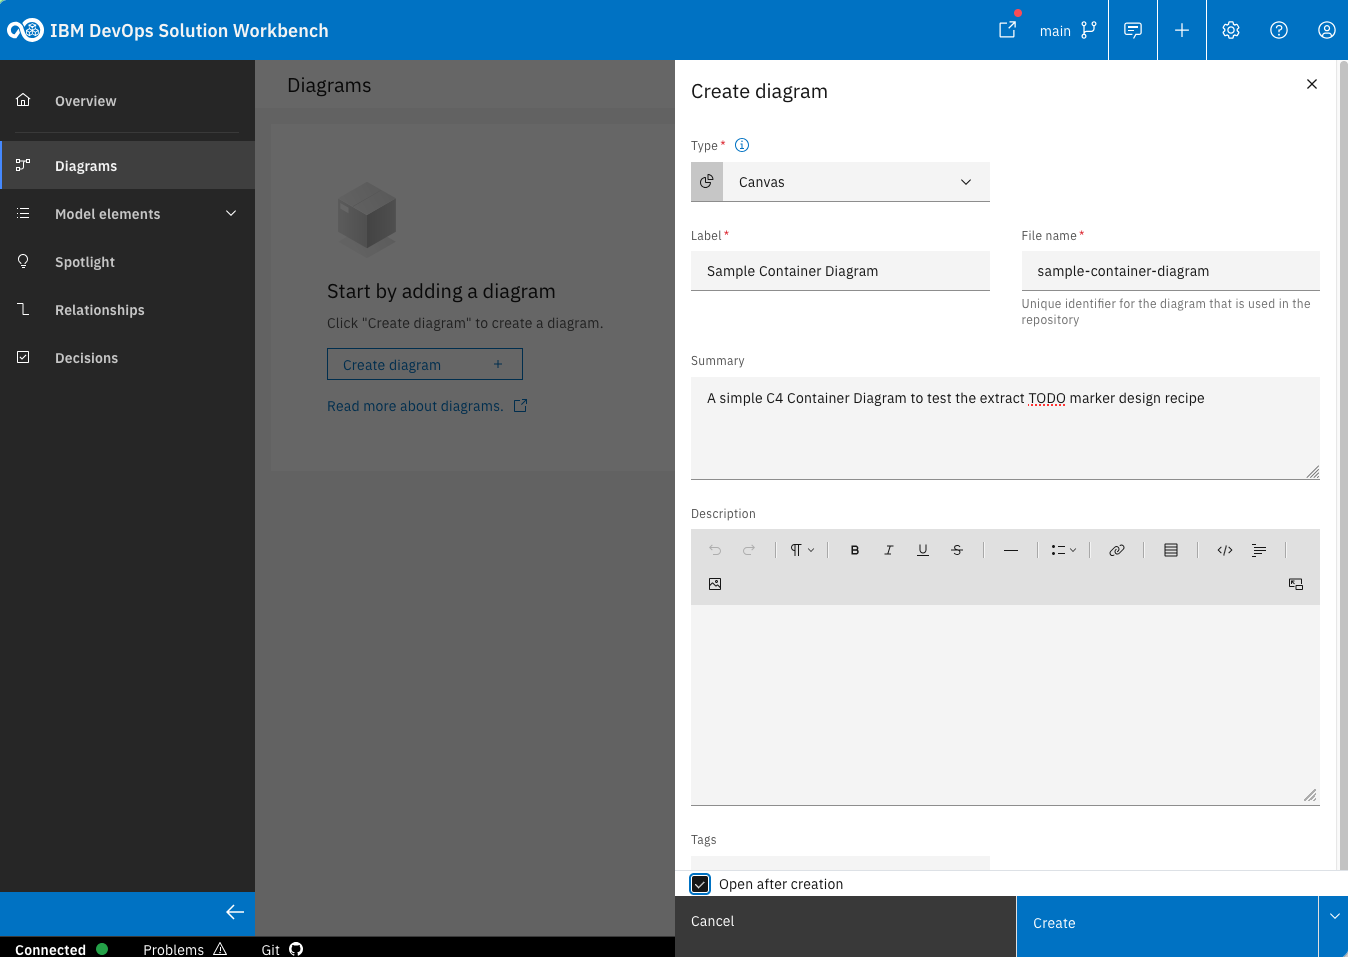1348x957 pixels.
Task: Apply underline formatting in Description toolbar
Action: (923, 550)
